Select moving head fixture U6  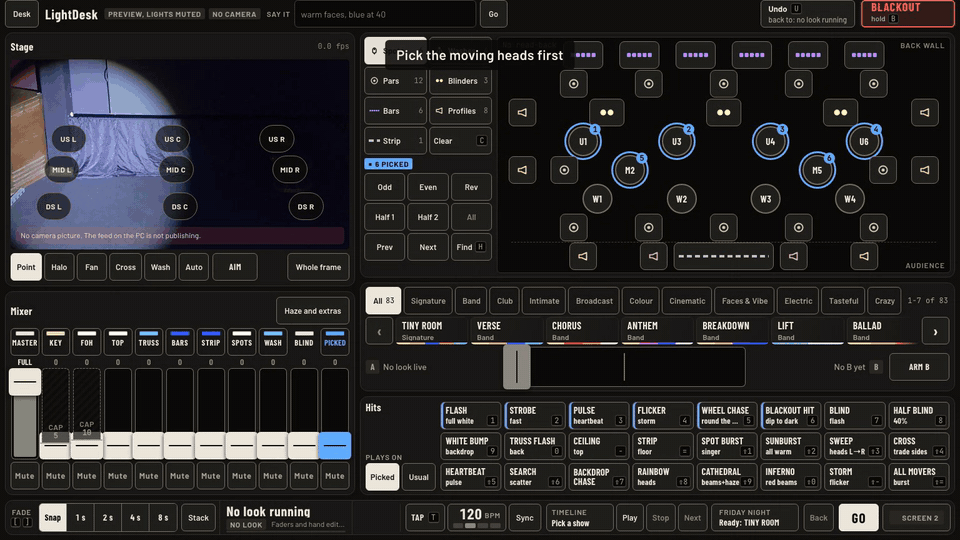click(863, 141)
